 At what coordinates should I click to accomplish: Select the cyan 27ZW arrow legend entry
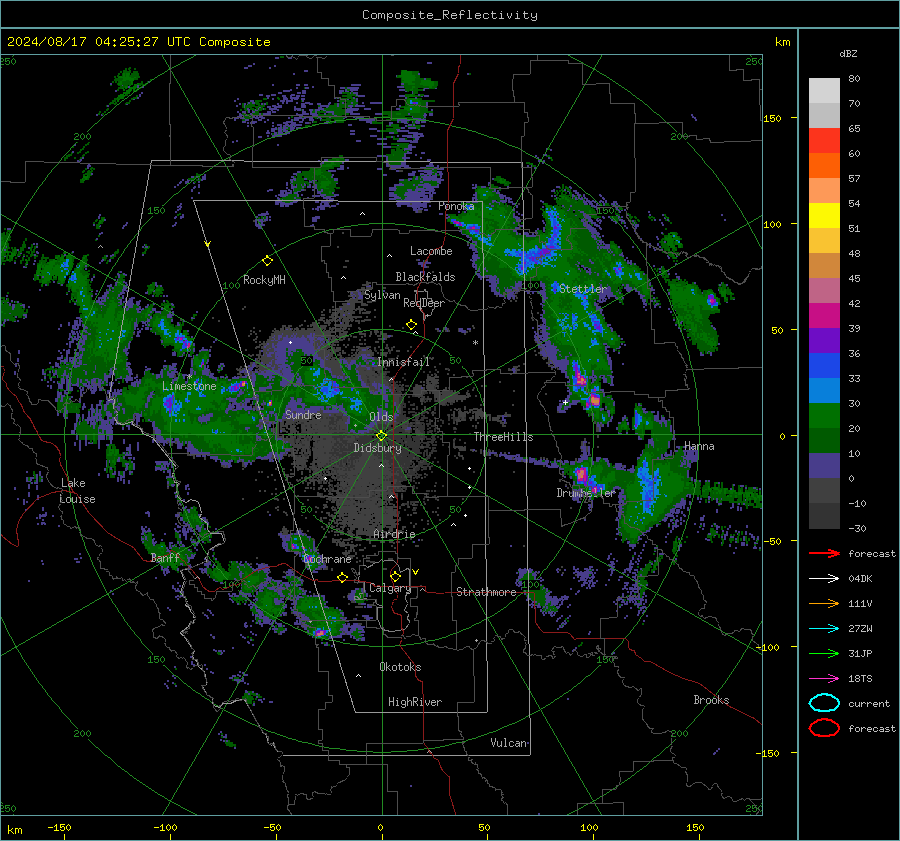point(824,629)
